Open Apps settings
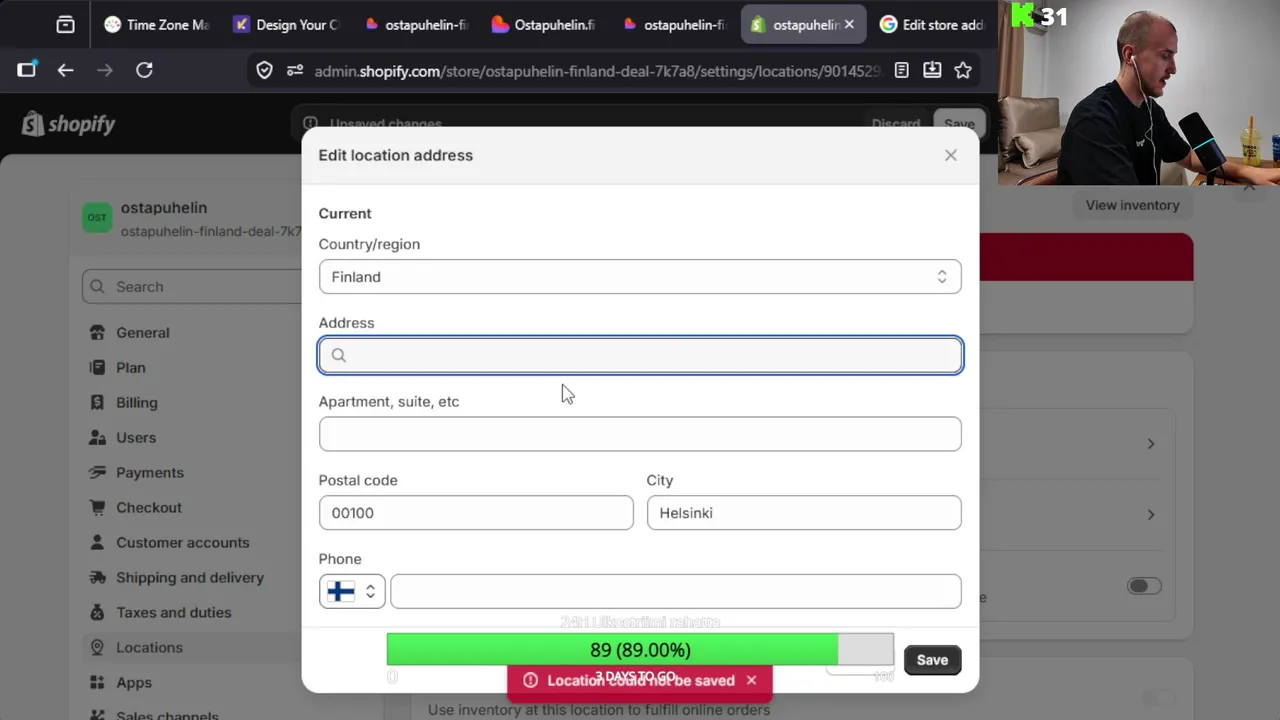This screenshot has width=1280, height=720. [133, 682]
